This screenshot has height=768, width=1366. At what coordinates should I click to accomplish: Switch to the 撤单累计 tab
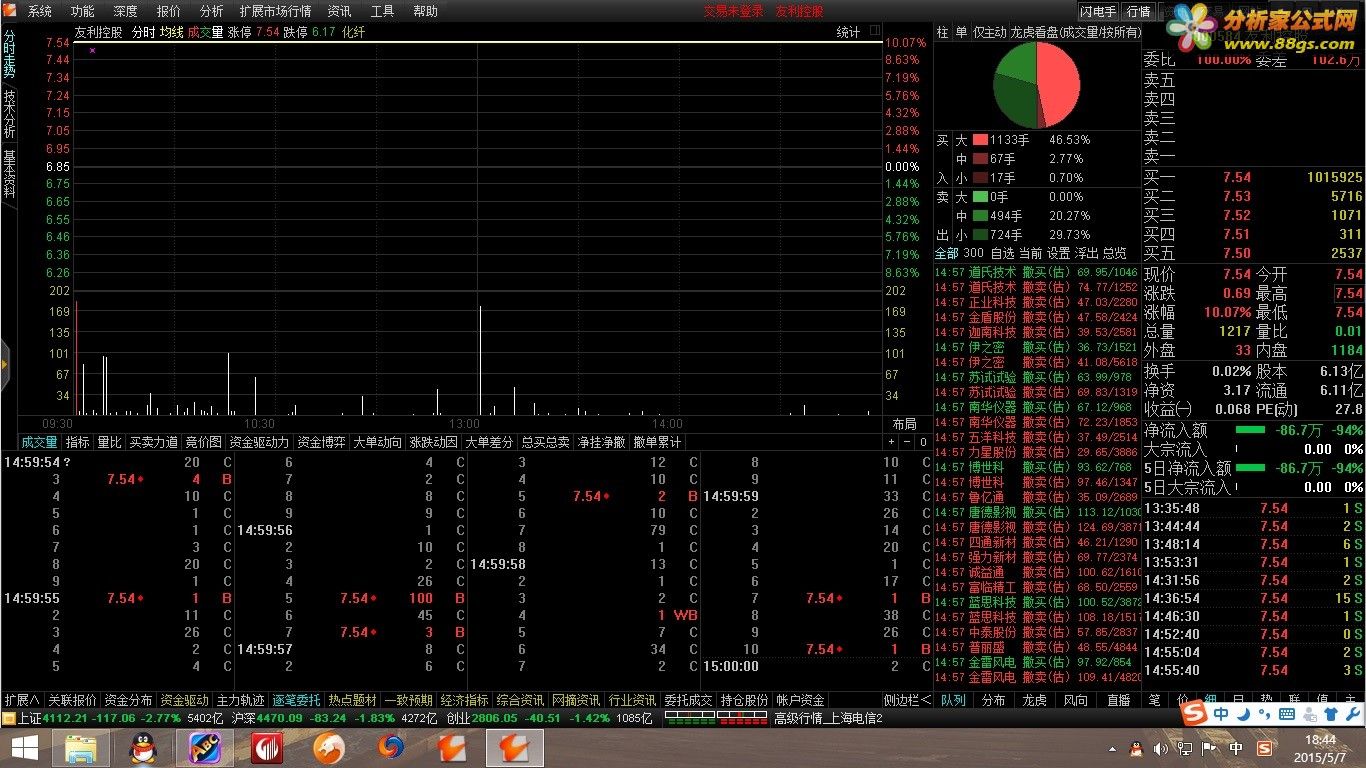pos(657,442)
